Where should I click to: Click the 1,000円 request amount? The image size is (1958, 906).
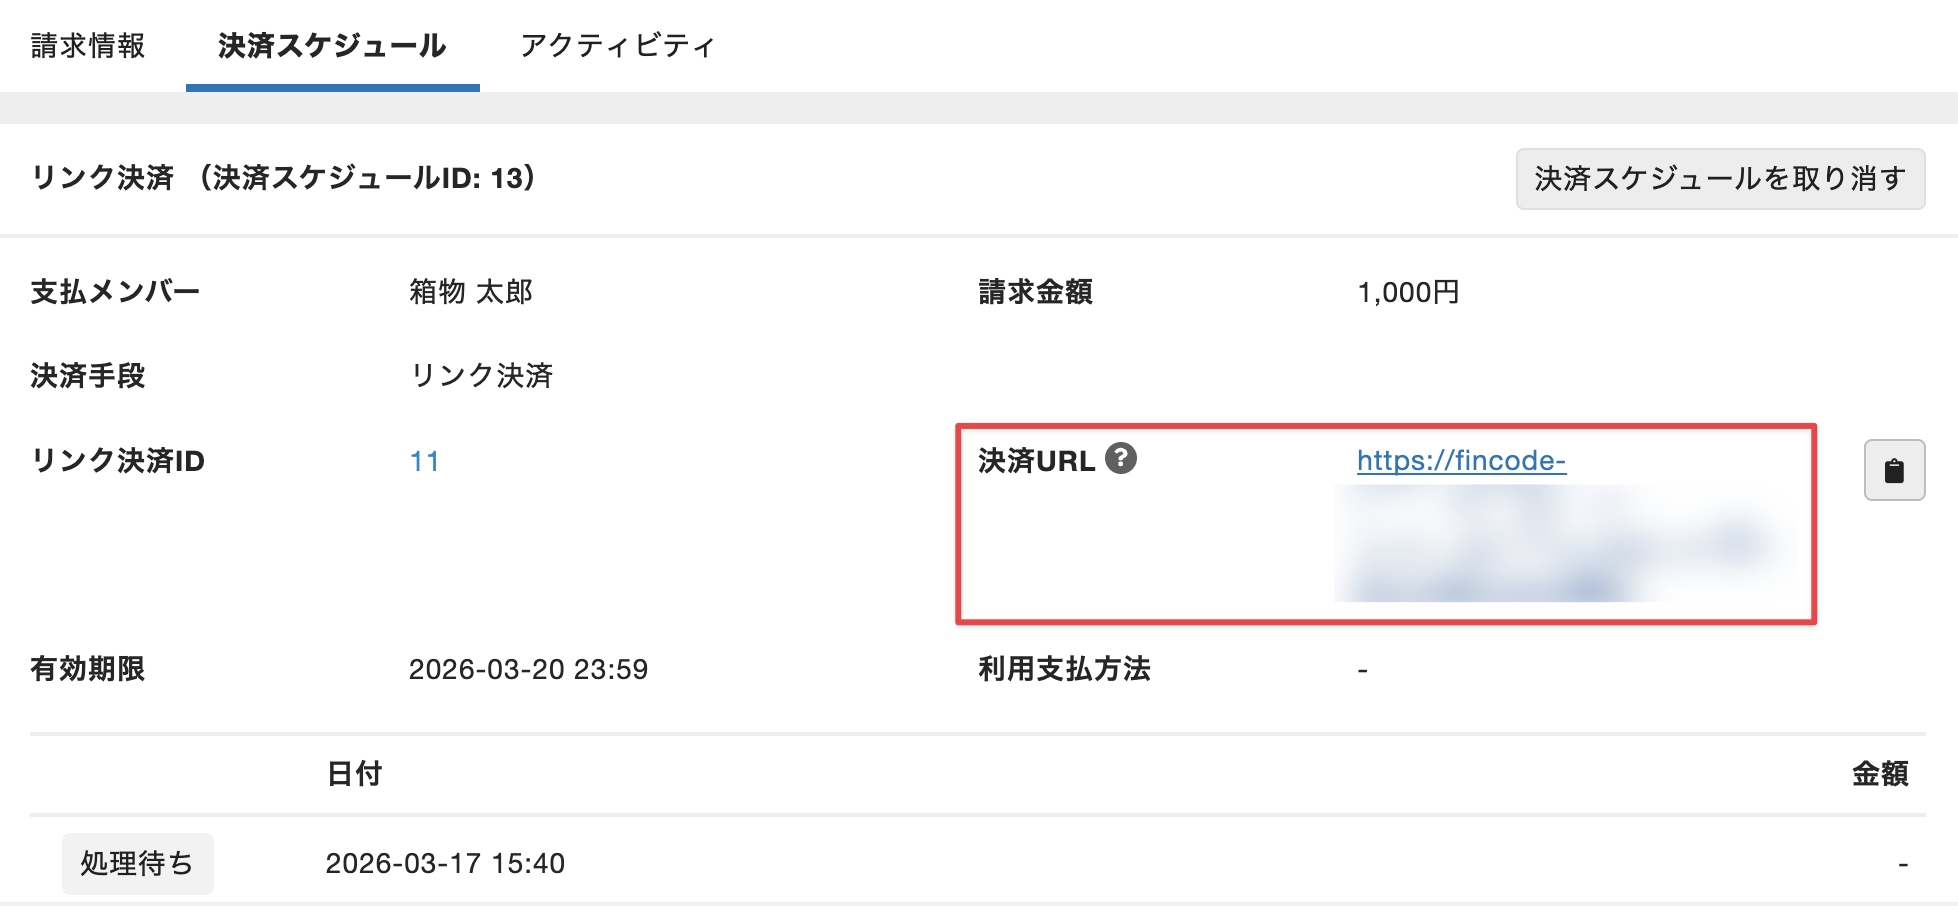(x=1408, y=292)
